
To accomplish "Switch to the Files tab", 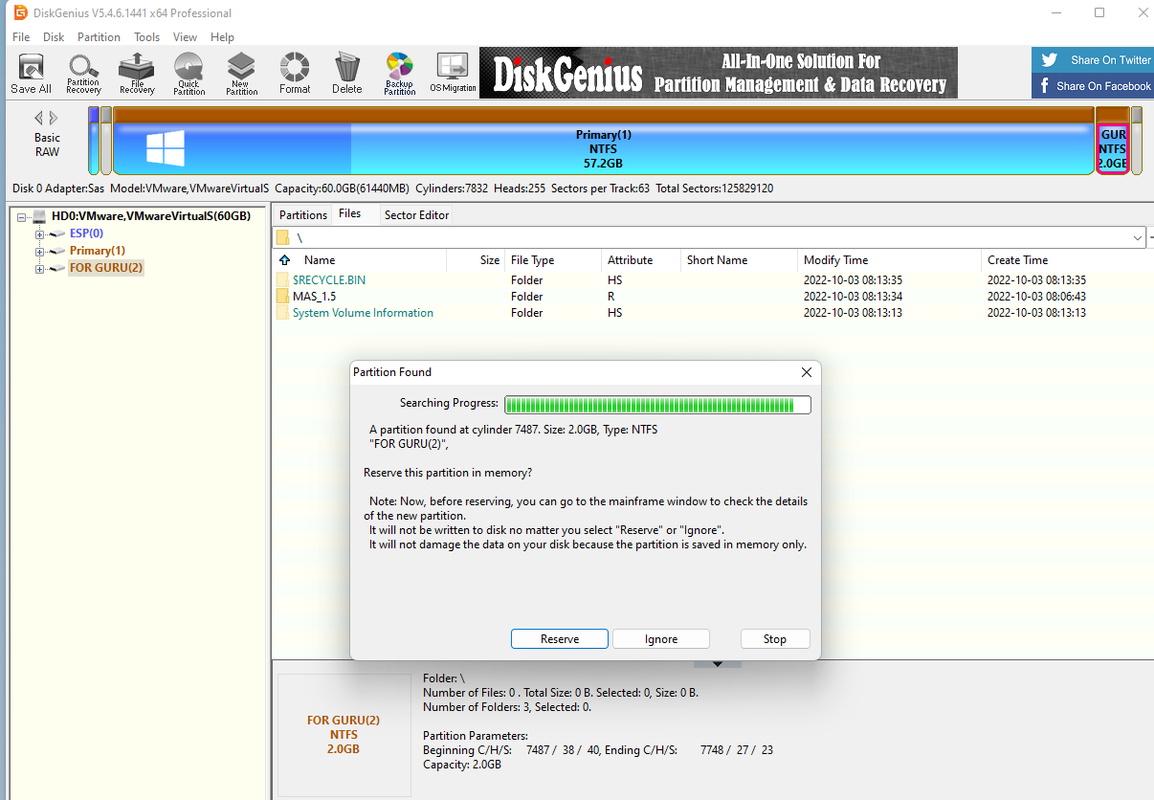I will click(350, 213).
